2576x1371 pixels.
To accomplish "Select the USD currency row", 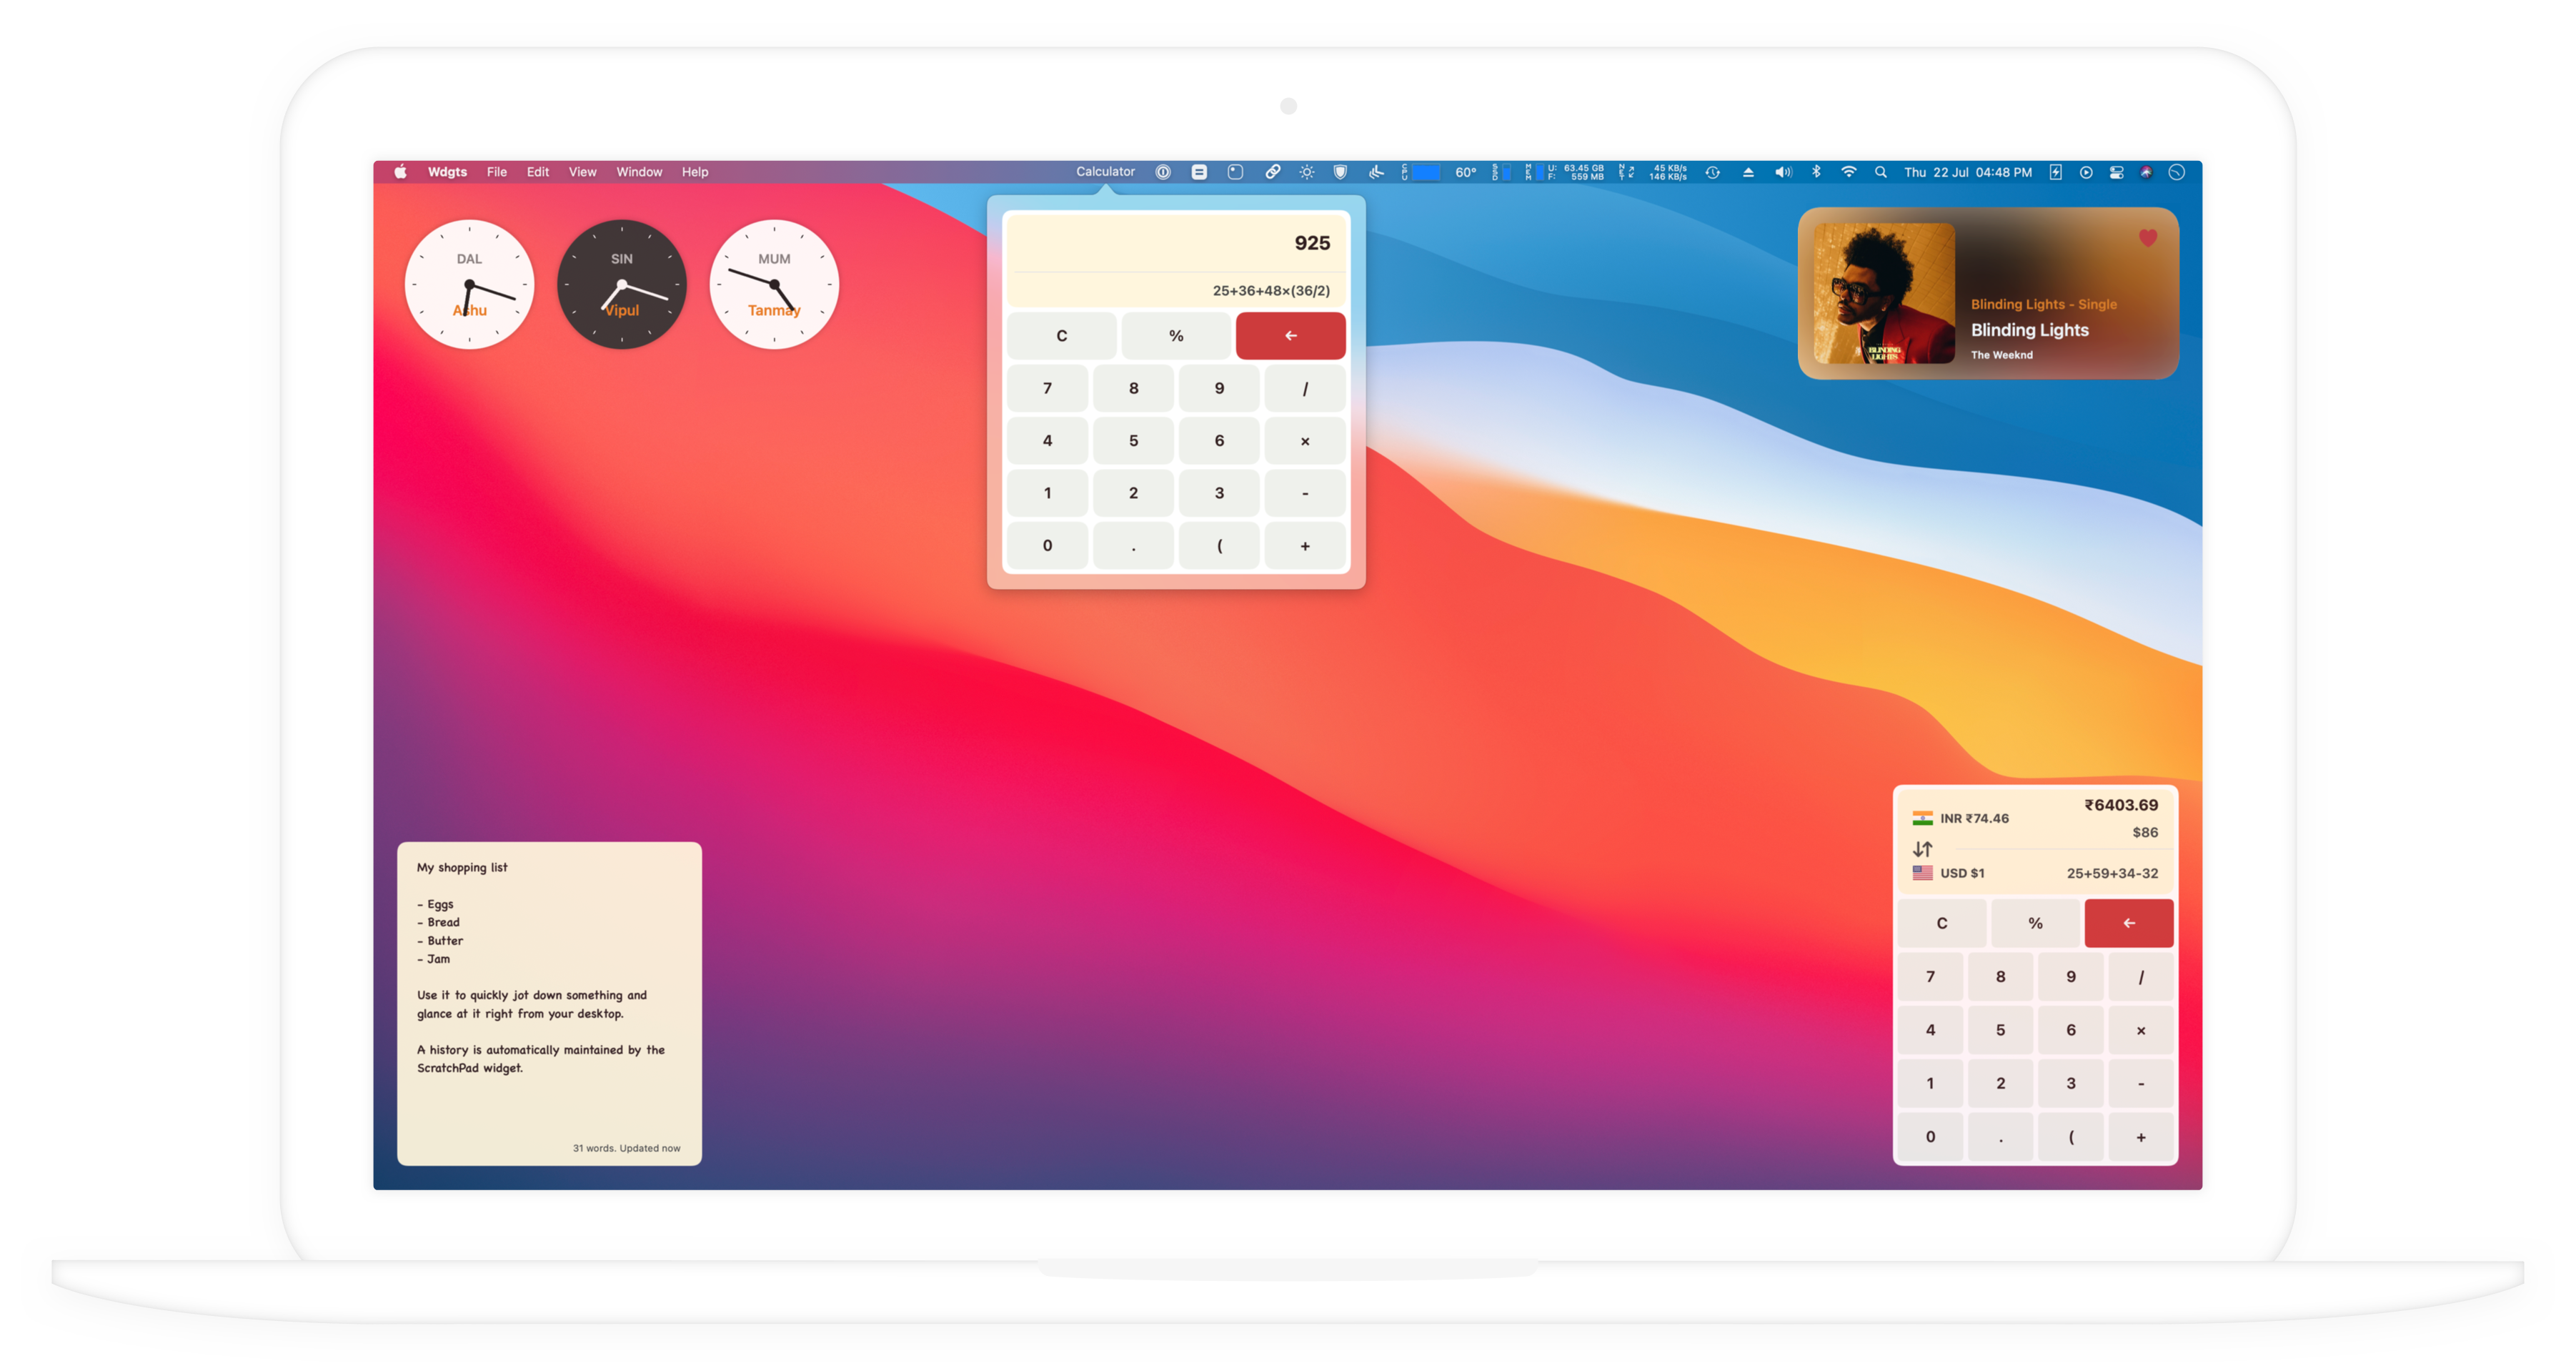I will [x=1961, y=873].
